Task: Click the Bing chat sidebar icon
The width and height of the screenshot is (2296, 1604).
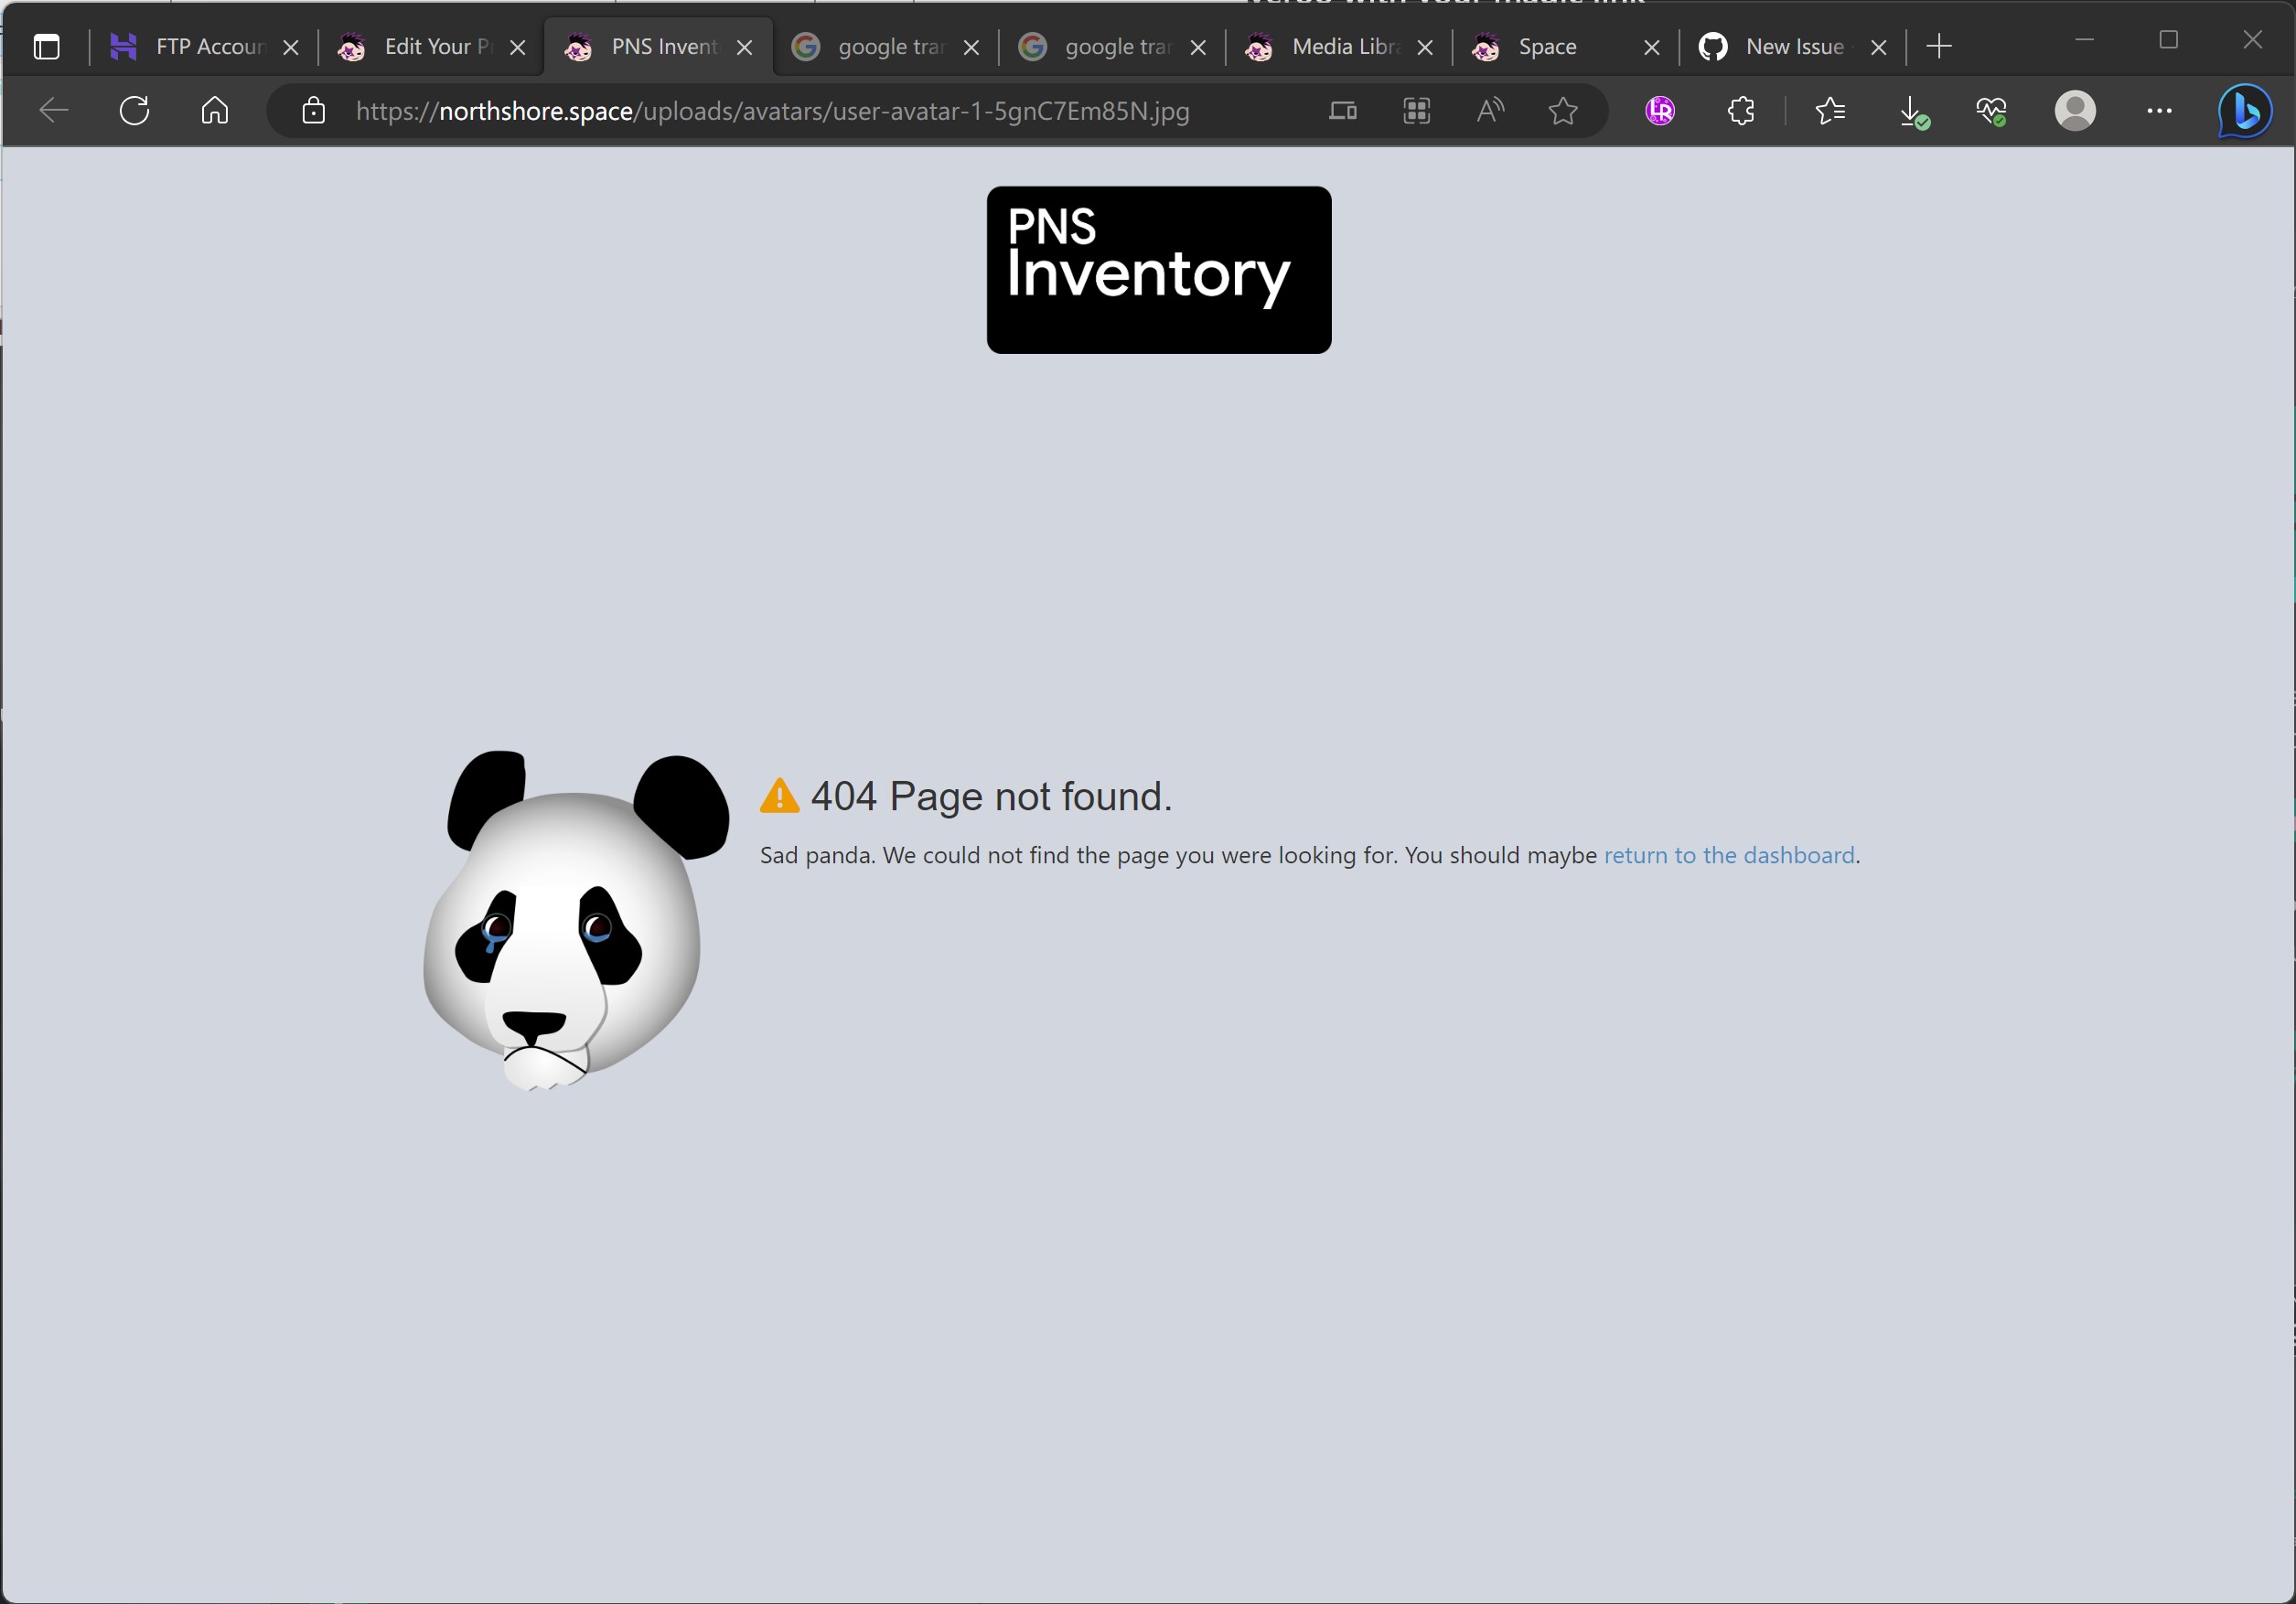Action: pyautogui.click(x=2244, y=110)
